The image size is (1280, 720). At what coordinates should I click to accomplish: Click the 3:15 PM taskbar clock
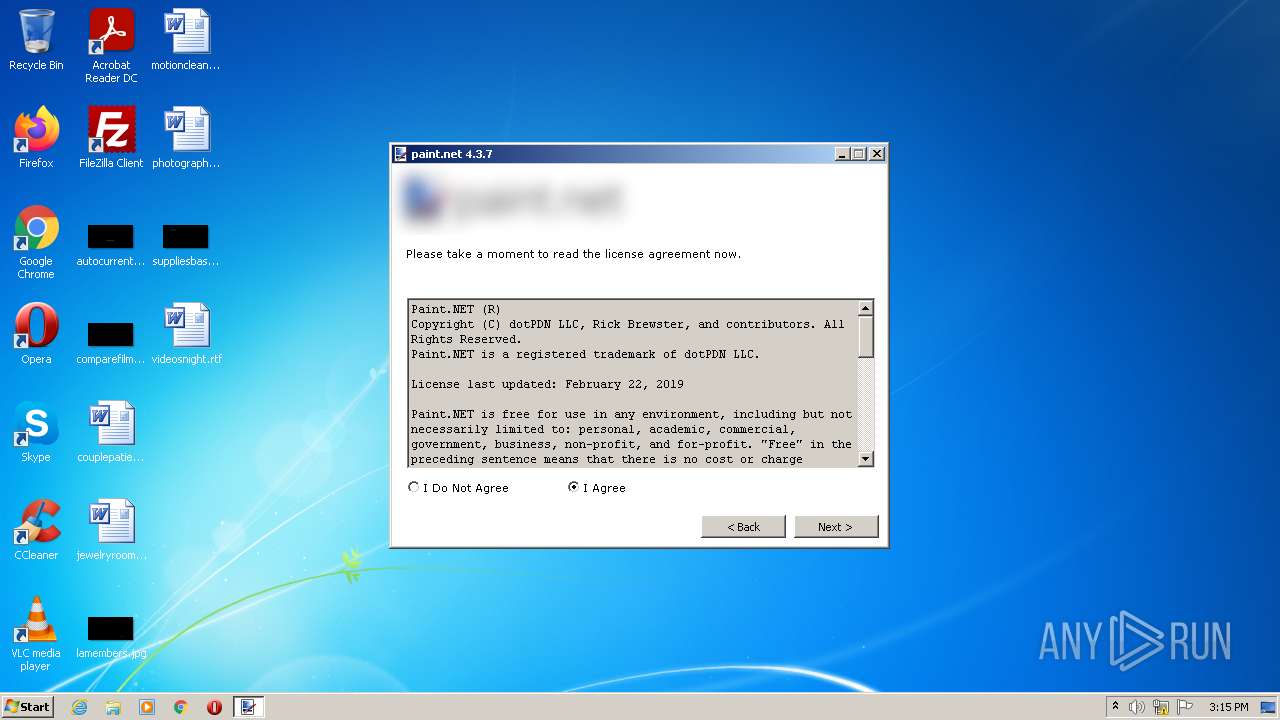click(1228, 707)
